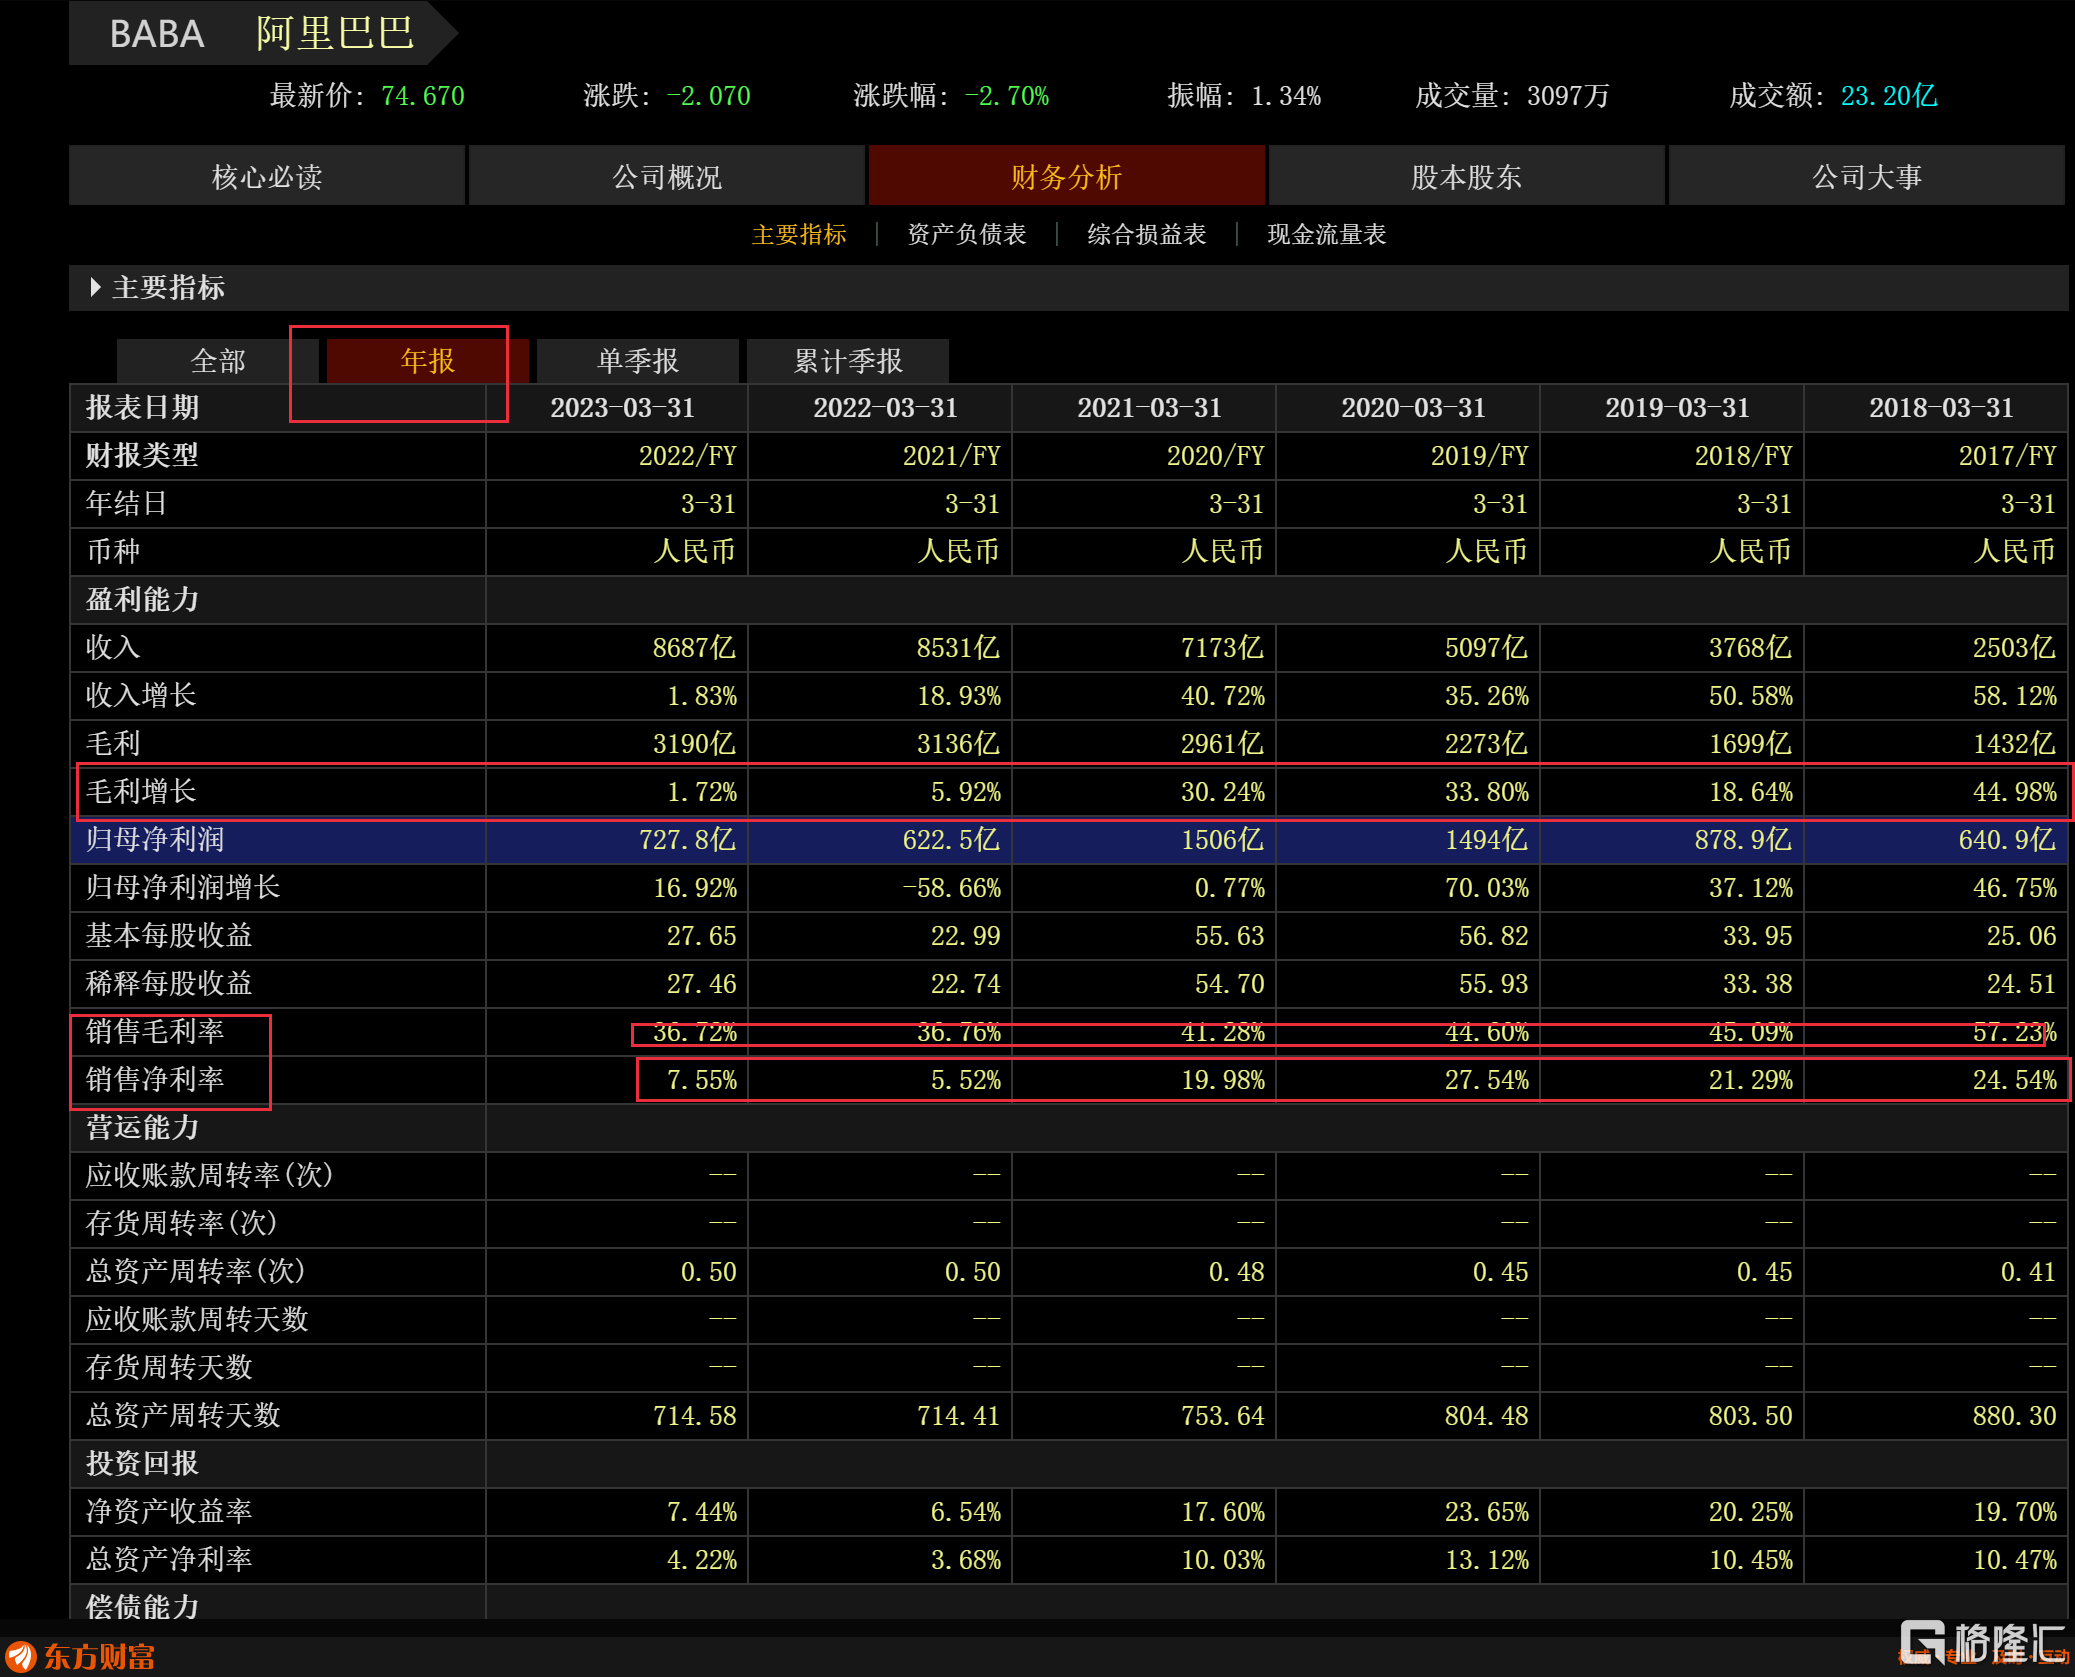This screenshot has height=1677, width=2075.
Task: Select the 收入增长 row label
Action: [141, 696]
